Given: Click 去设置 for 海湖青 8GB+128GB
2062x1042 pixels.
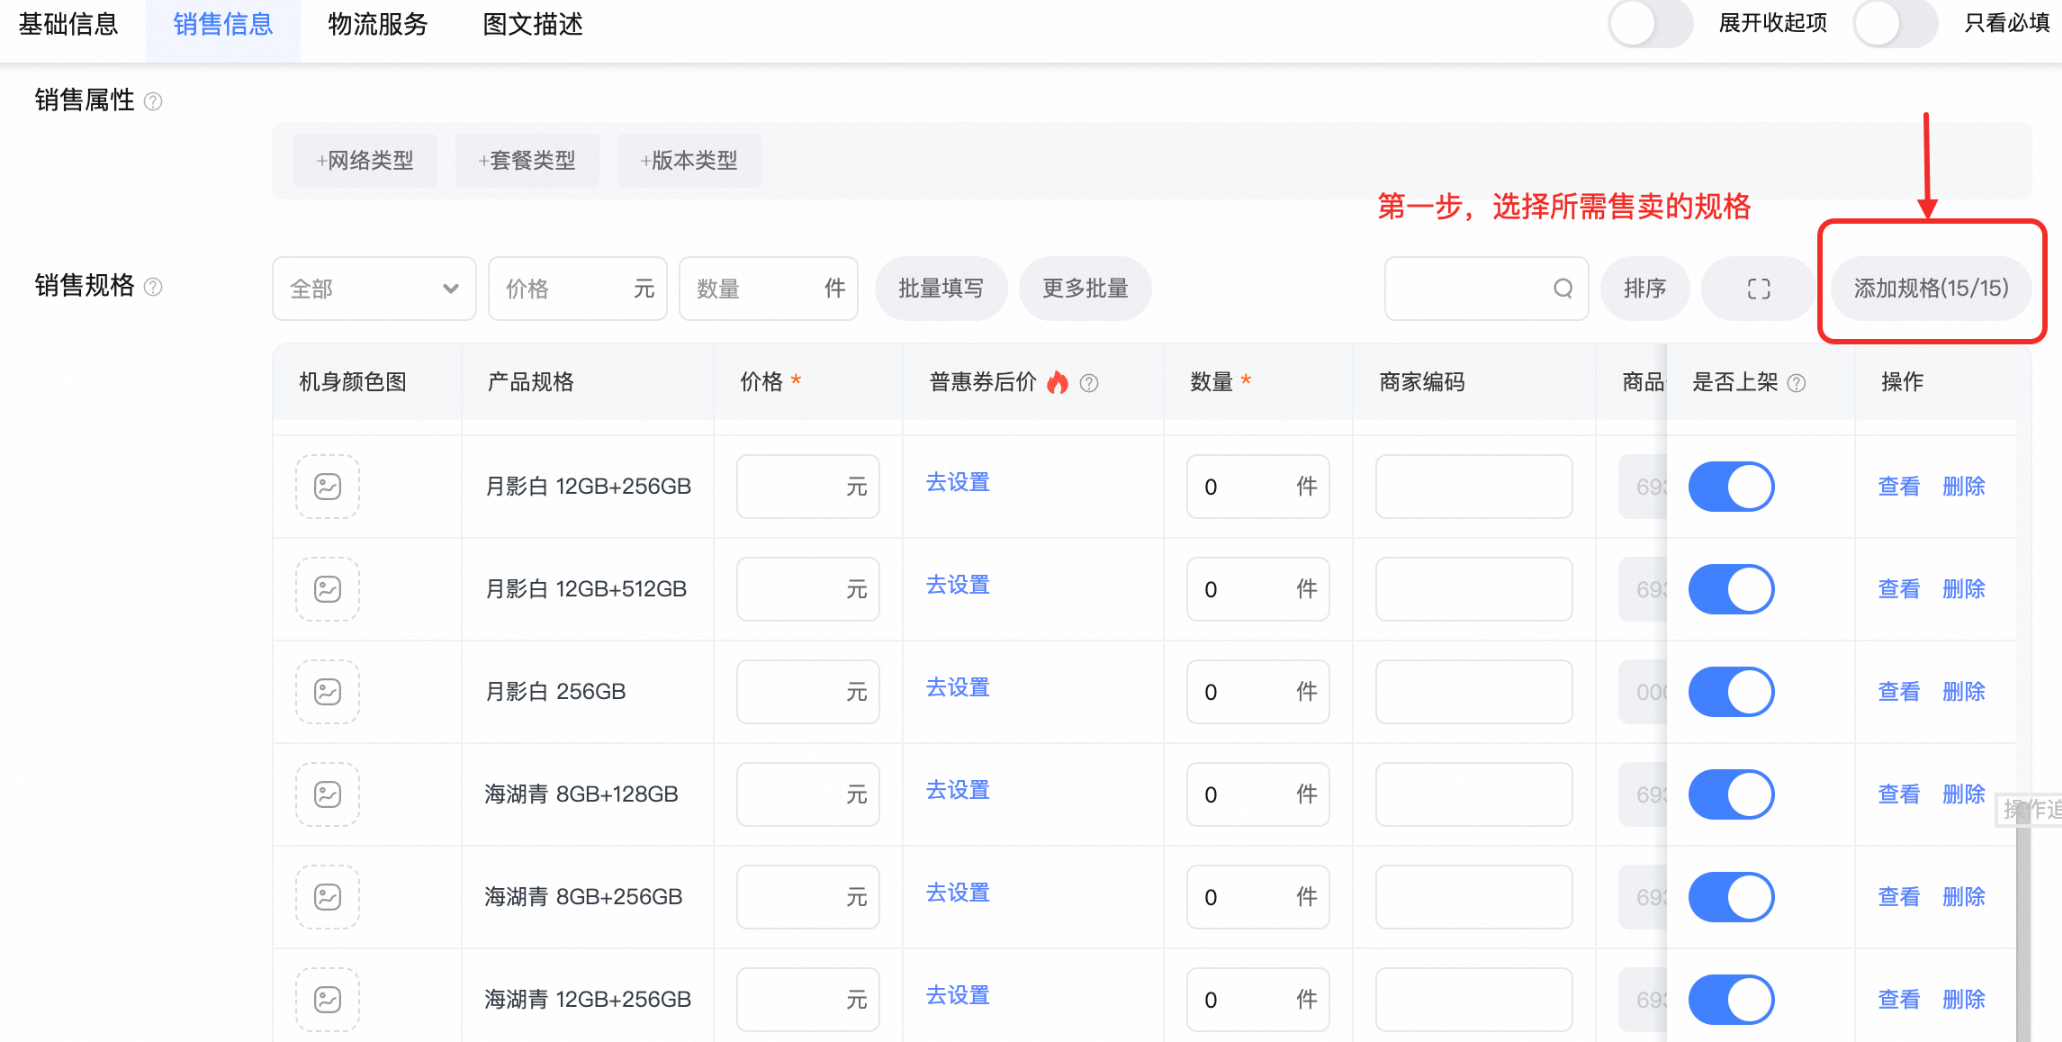Looking at the screenshot, I should point(958,790).
